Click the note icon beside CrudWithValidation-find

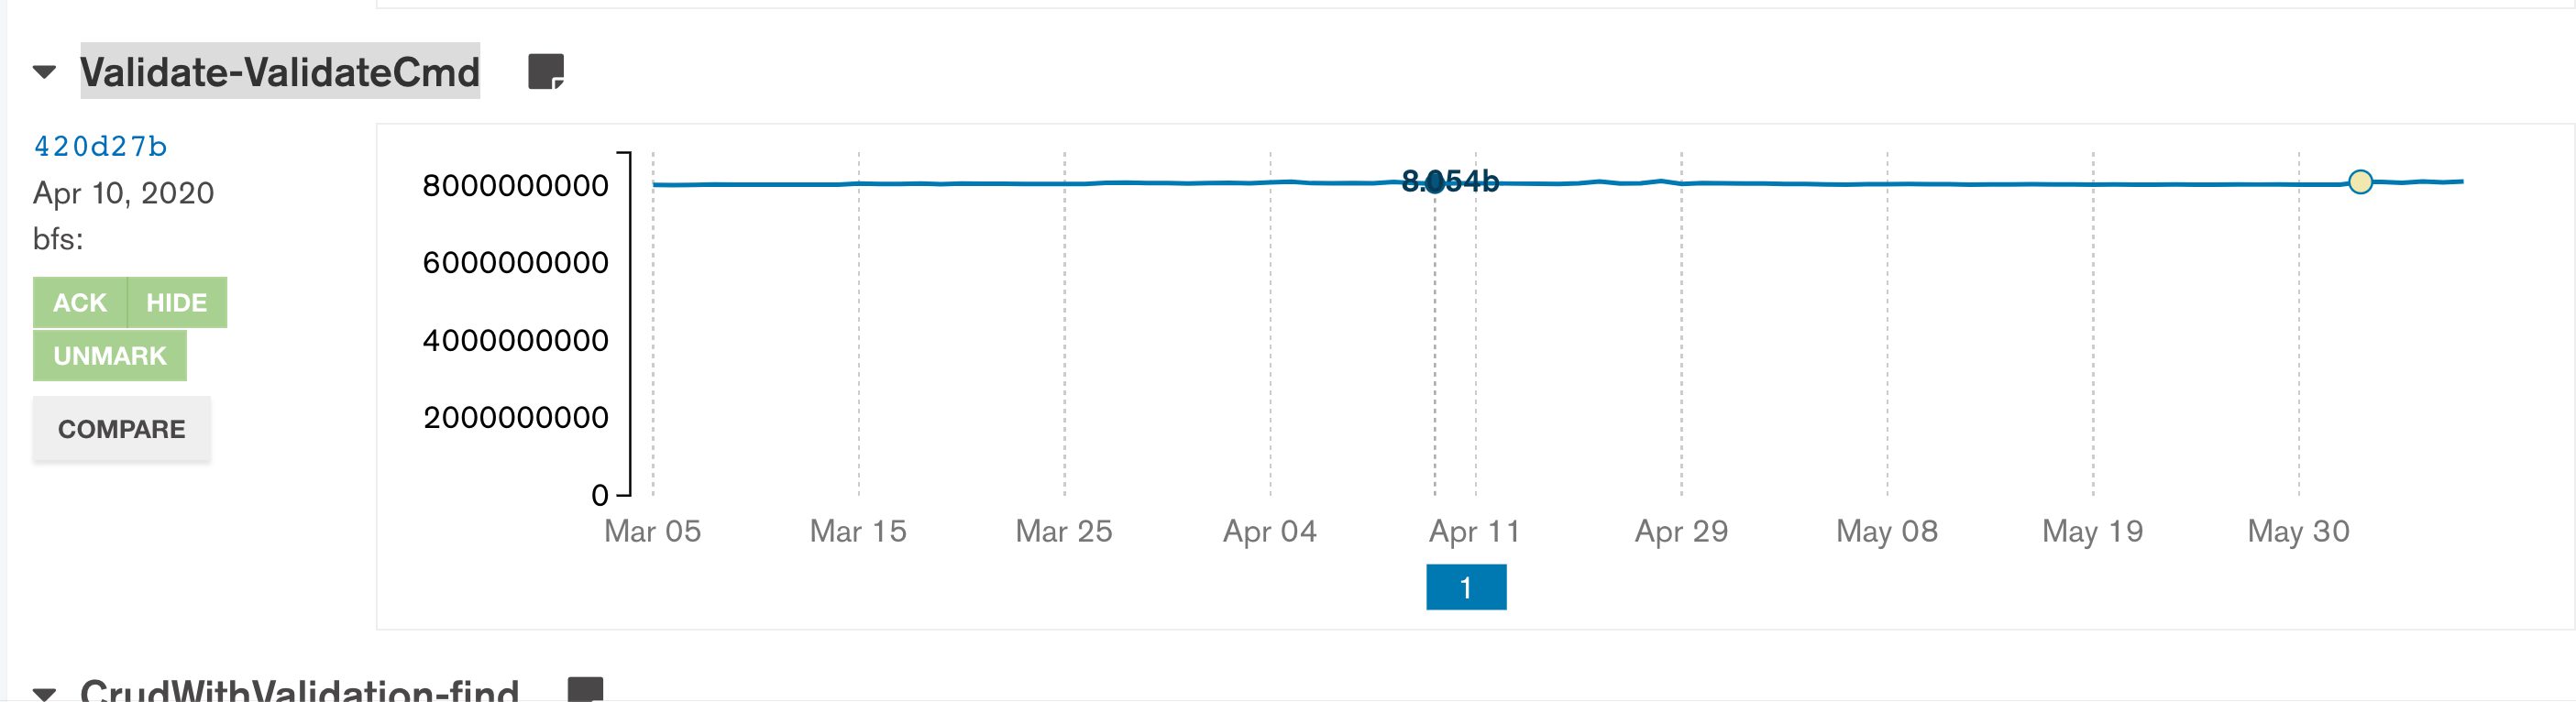(586, 689)
